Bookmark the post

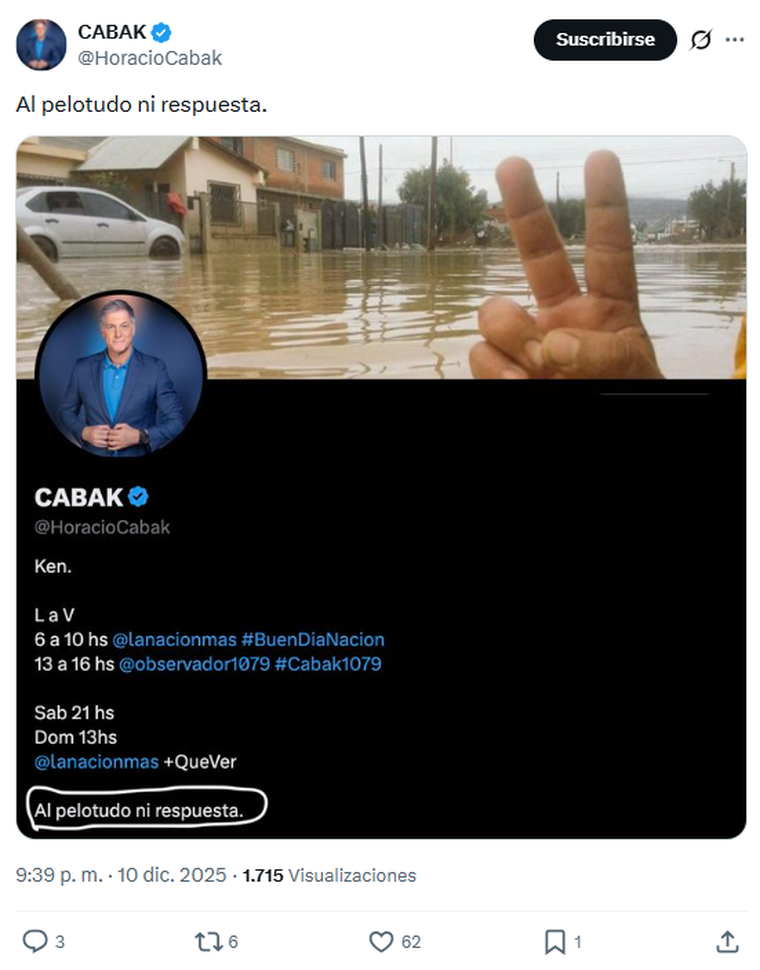point(553,940)
